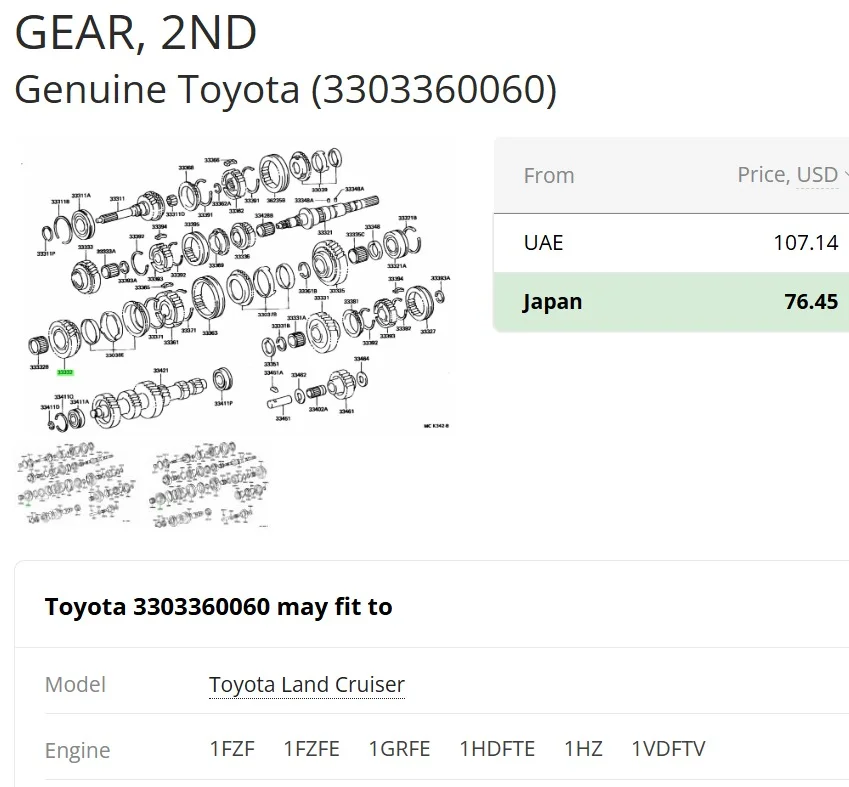Viewport: 849px width, 787px height.
Task: Click the 107.14 UAE price
Action: (x=805, y=243)
